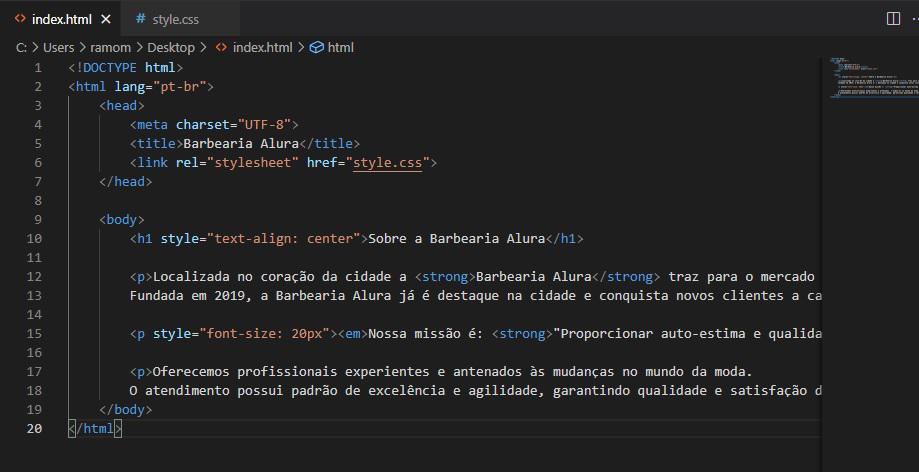The image size is (919, 472).
Task: Open the style.css link in href attribute
Action: coord(387,162)
